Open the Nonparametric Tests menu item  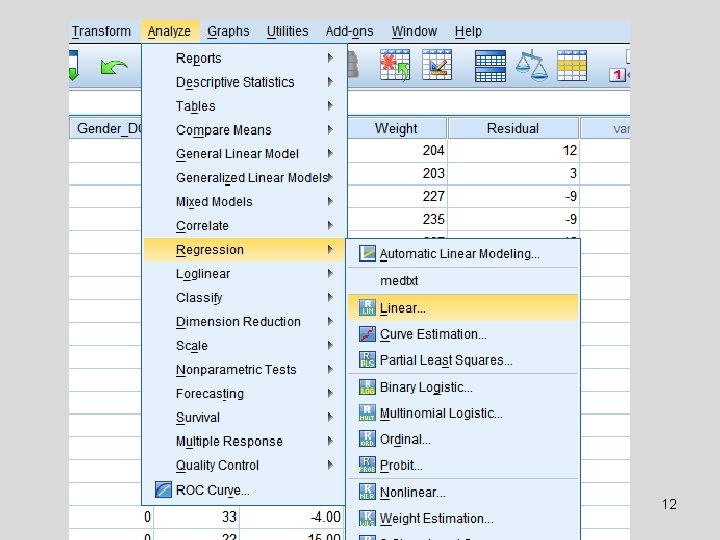244,369
